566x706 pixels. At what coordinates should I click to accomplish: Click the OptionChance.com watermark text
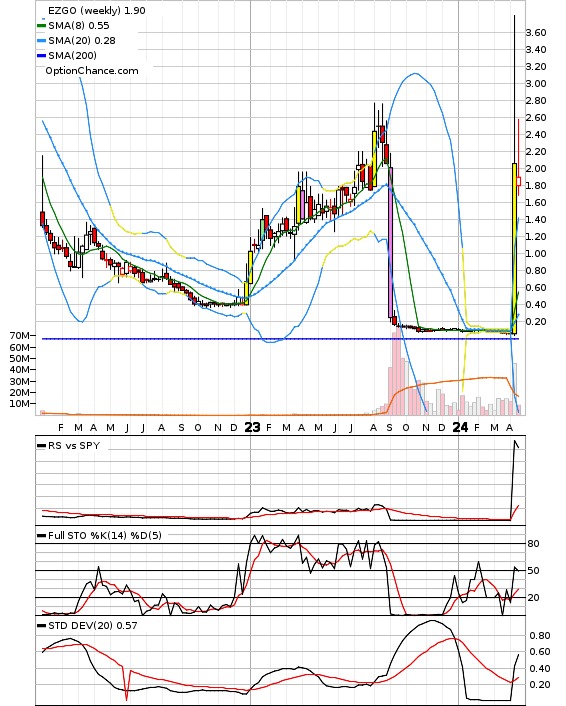tap(92, 71)
